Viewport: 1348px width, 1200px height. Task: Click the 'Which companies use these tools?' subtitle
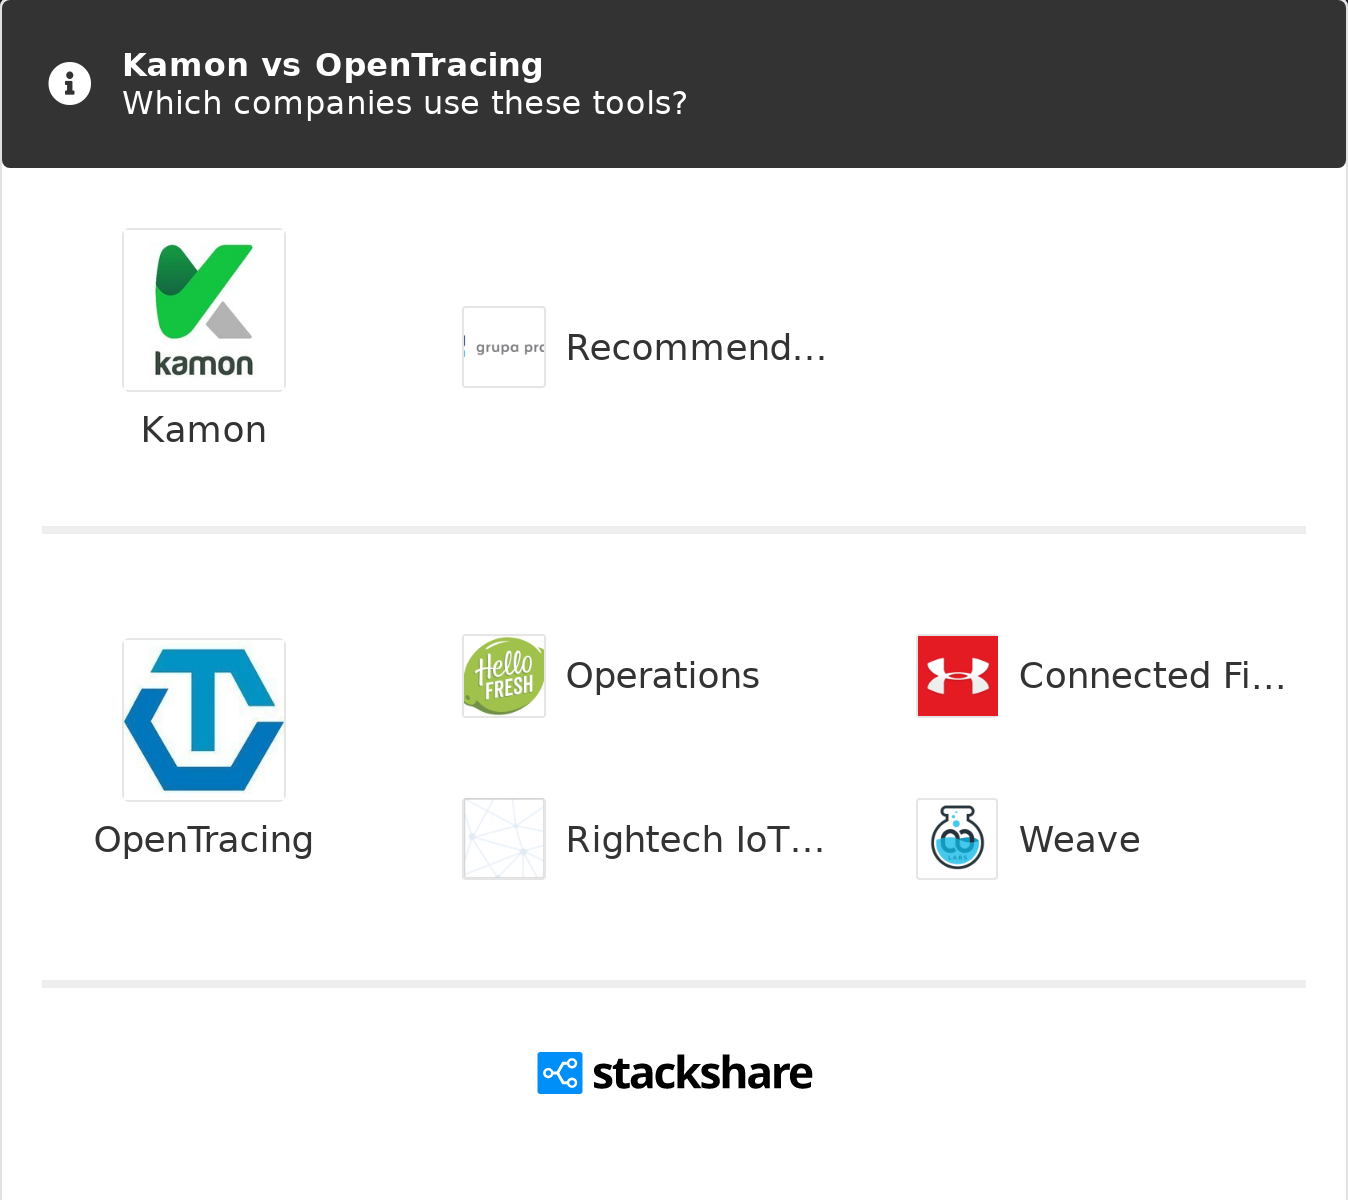tap(404, 103)
